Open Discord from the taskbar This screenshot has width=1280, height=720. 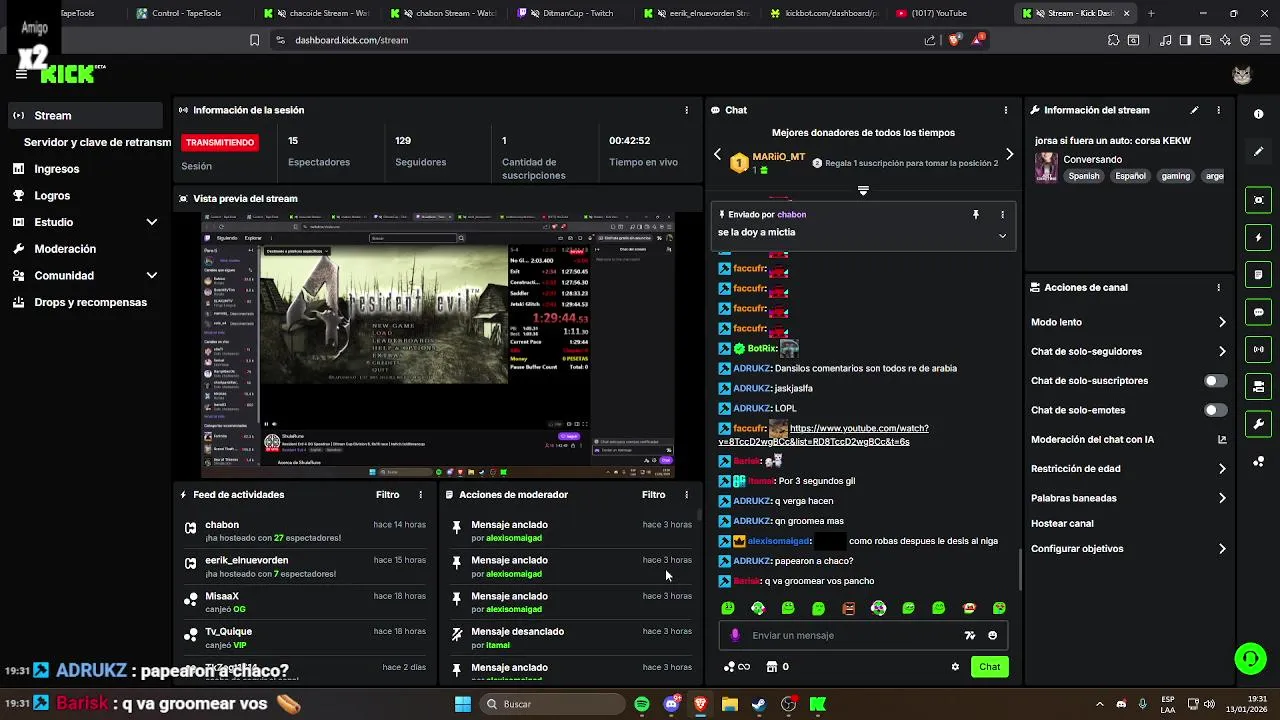671,704
